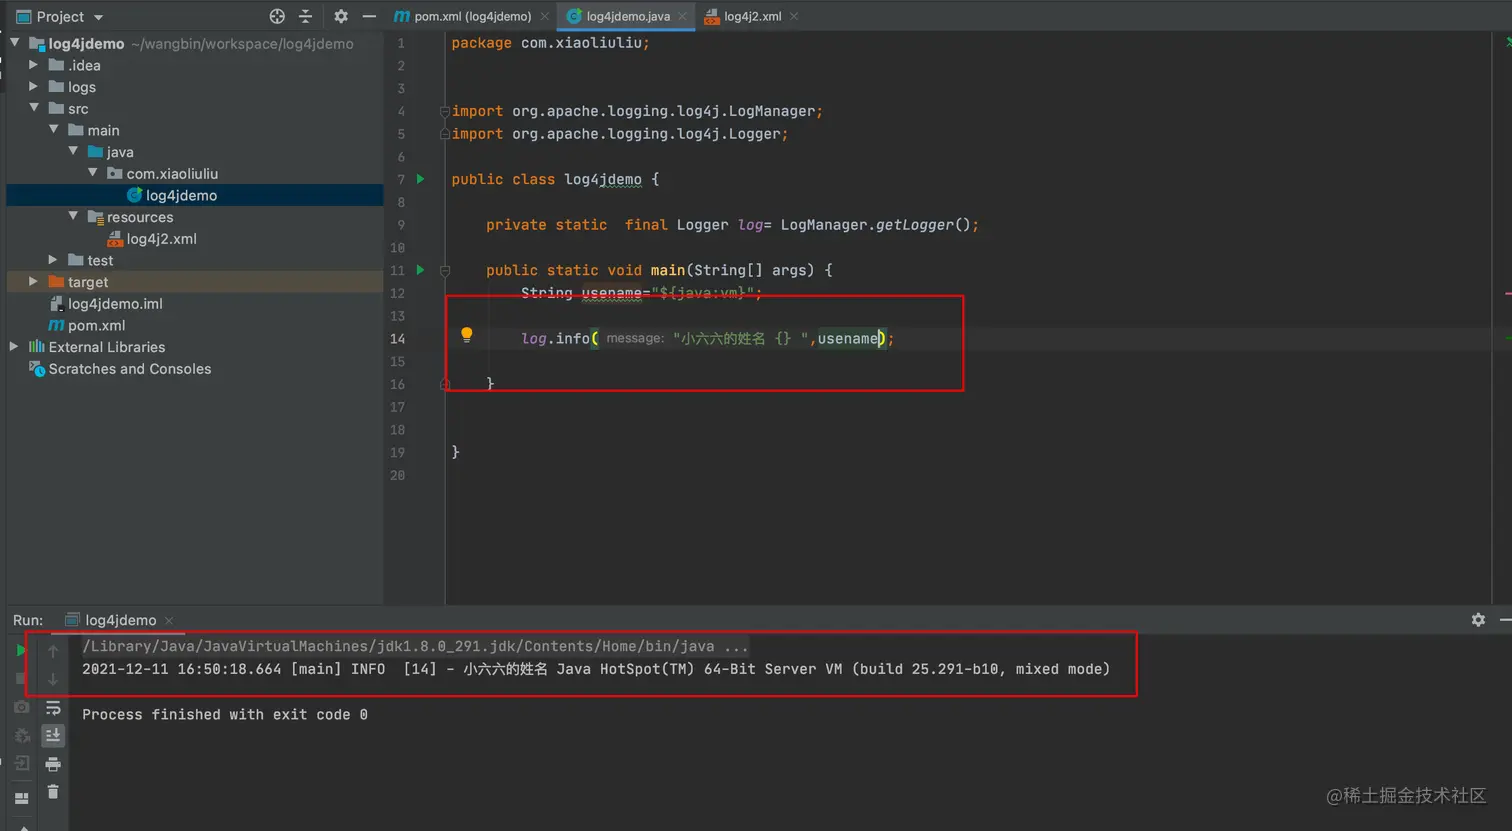Collapse the log4jdemo project root node

click(x=15, y=43)
